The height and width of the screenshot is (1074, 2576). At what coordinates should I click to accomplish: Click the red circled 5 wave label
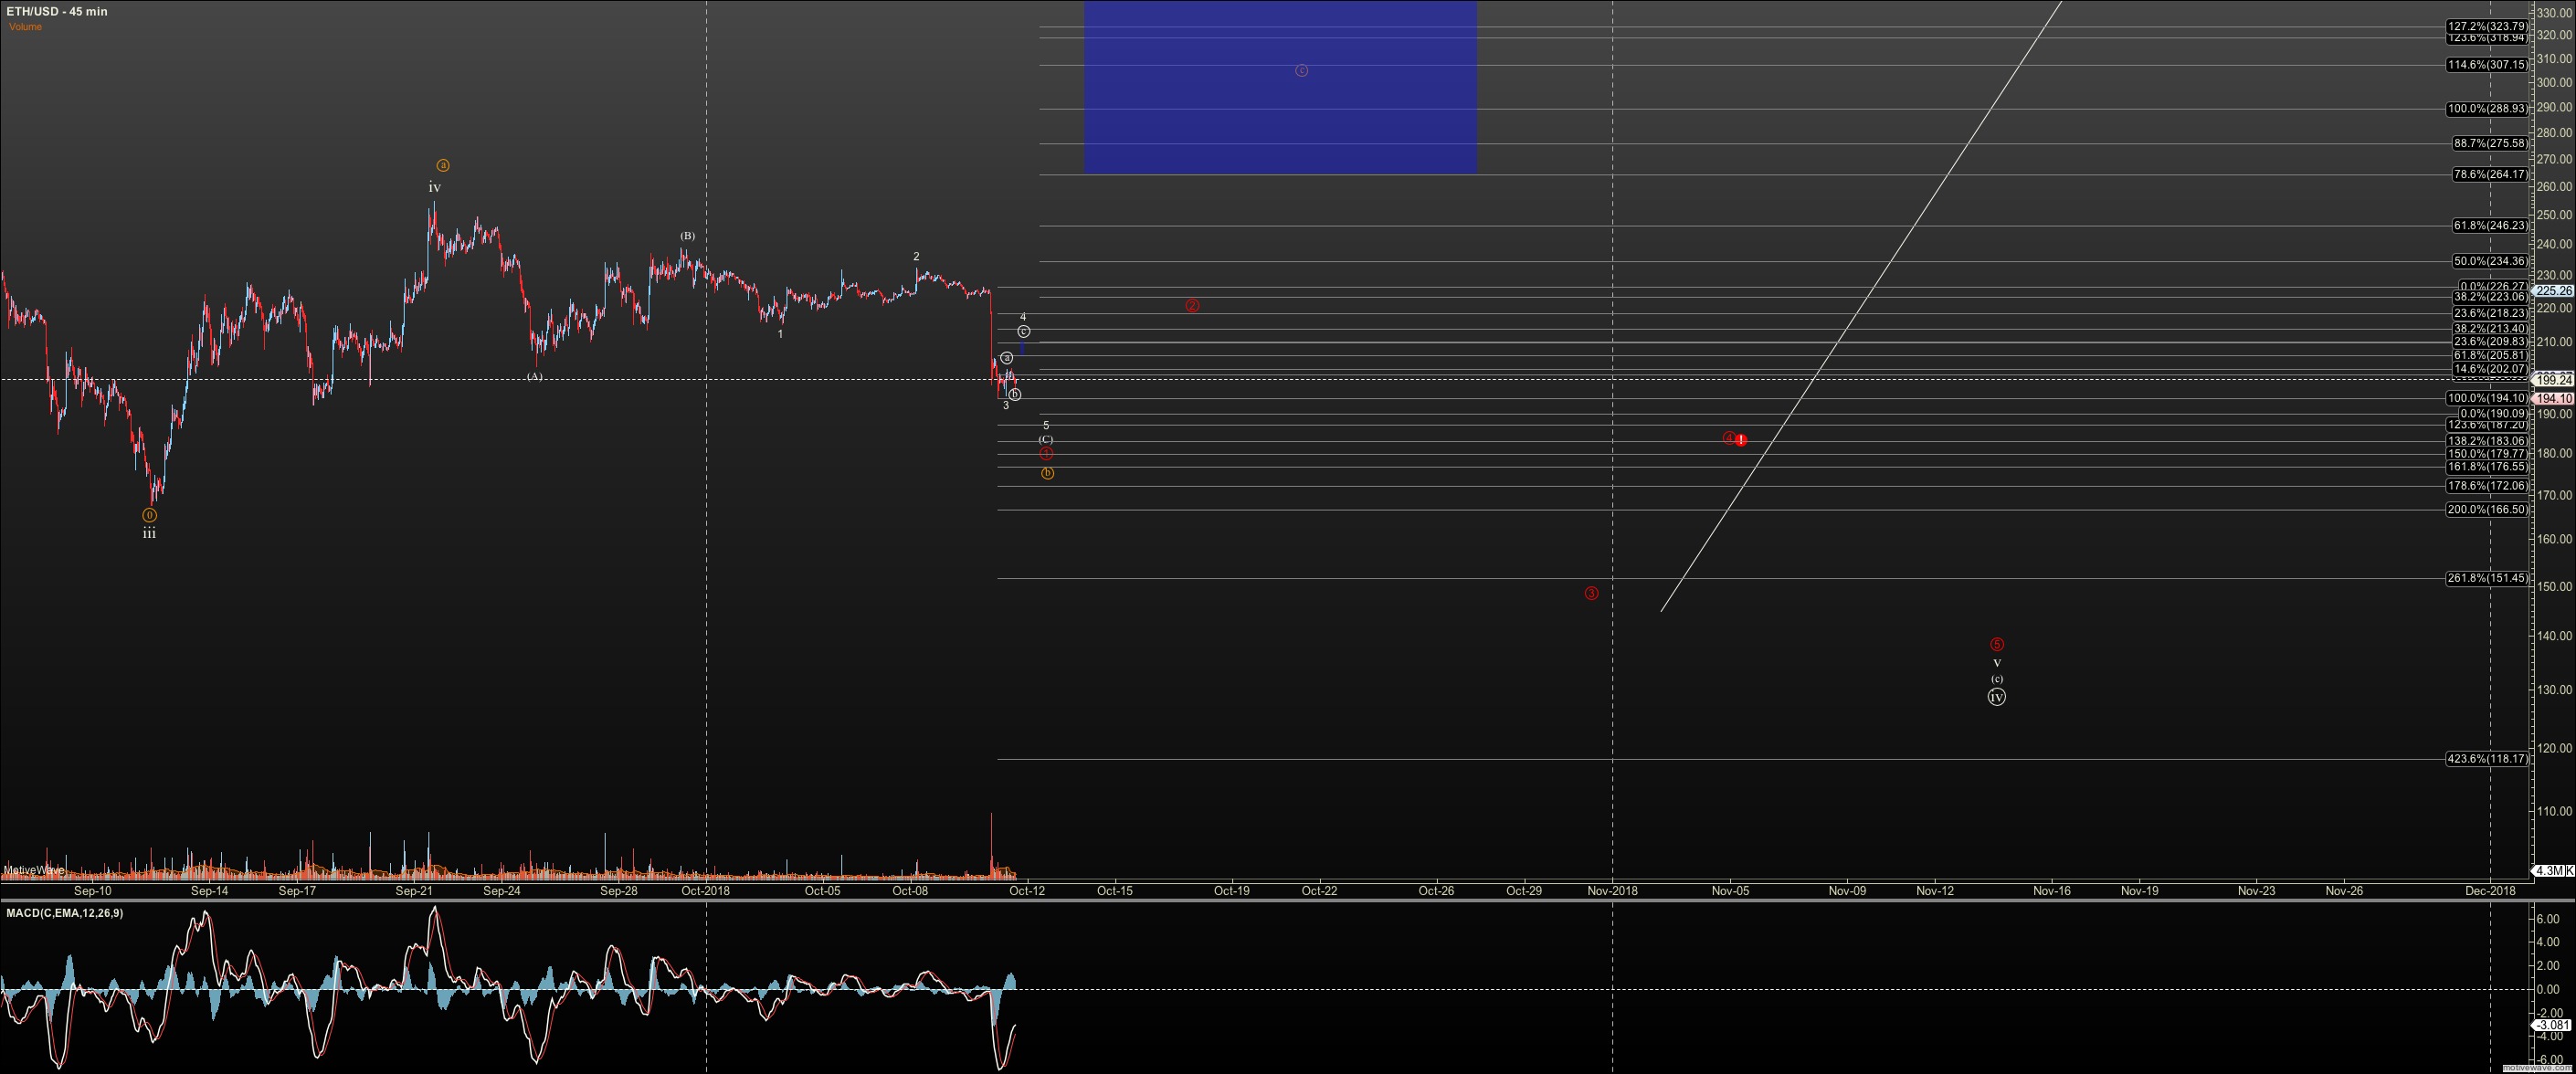pos(1996,644)
